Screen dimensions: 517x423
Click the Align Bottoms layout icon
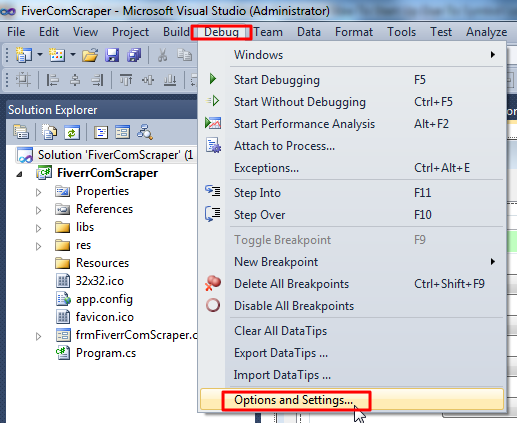pos(170,80)
